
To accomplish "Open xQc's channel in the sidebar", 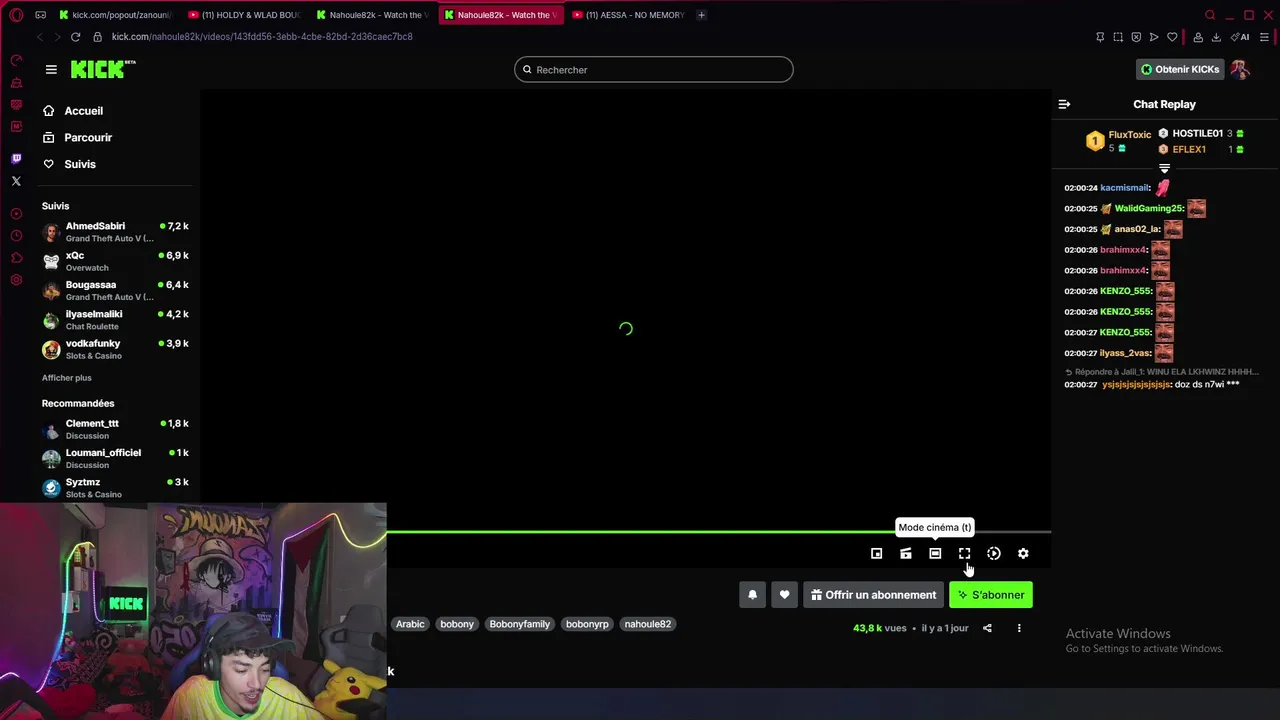I will tap(115, 261).
